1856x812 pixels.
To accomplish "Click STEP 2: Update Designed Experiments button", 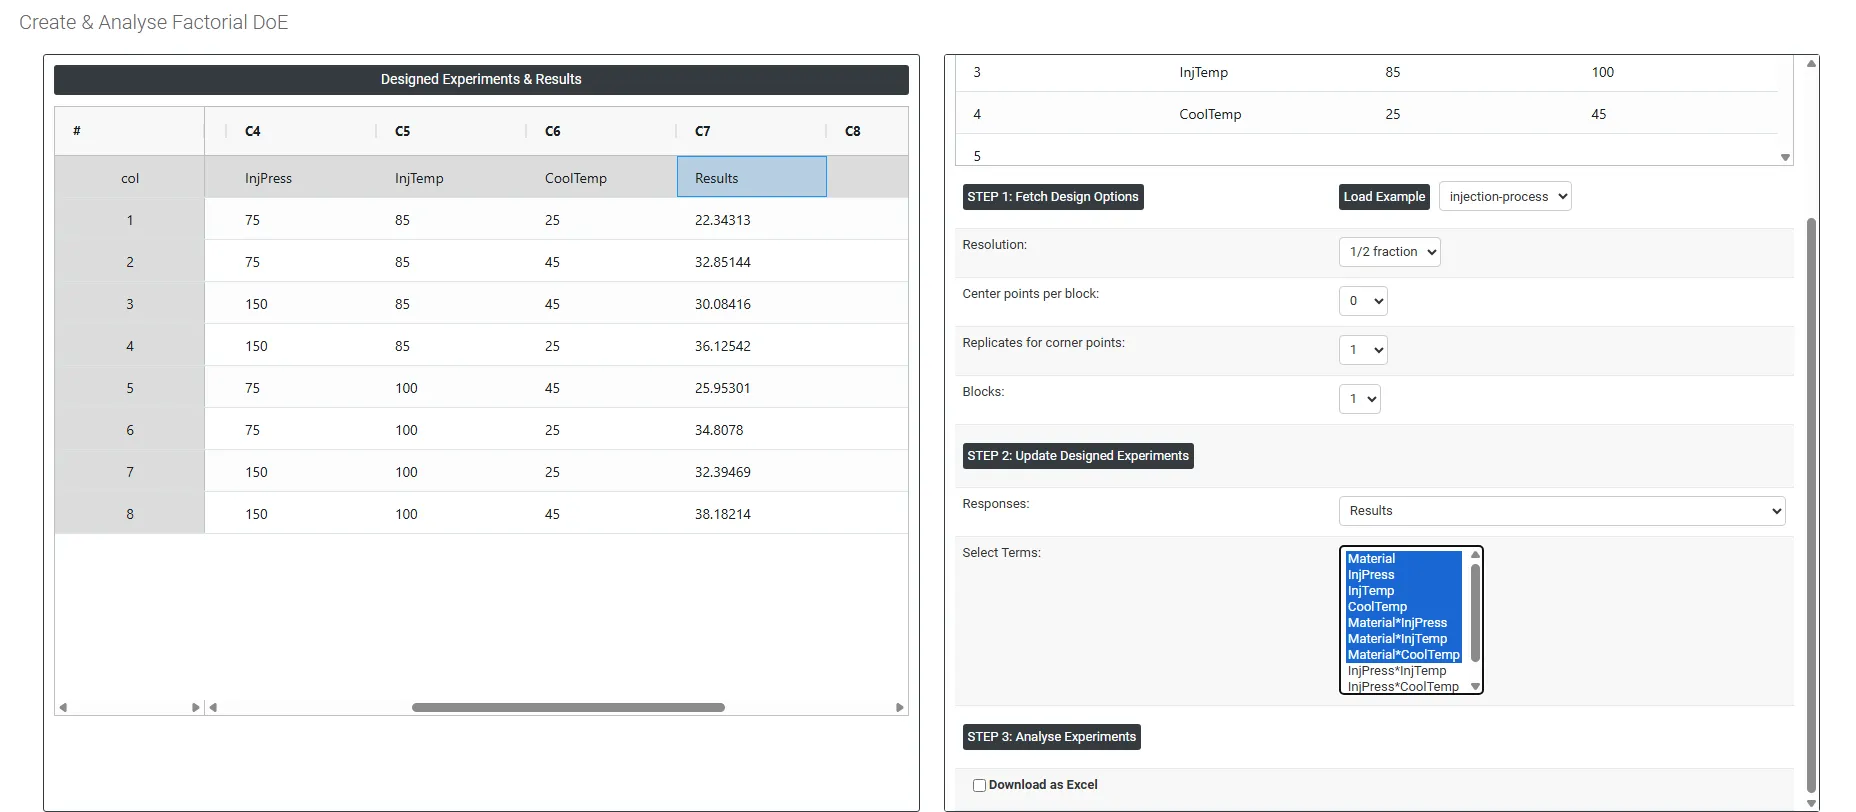I will click(1078, 456).
